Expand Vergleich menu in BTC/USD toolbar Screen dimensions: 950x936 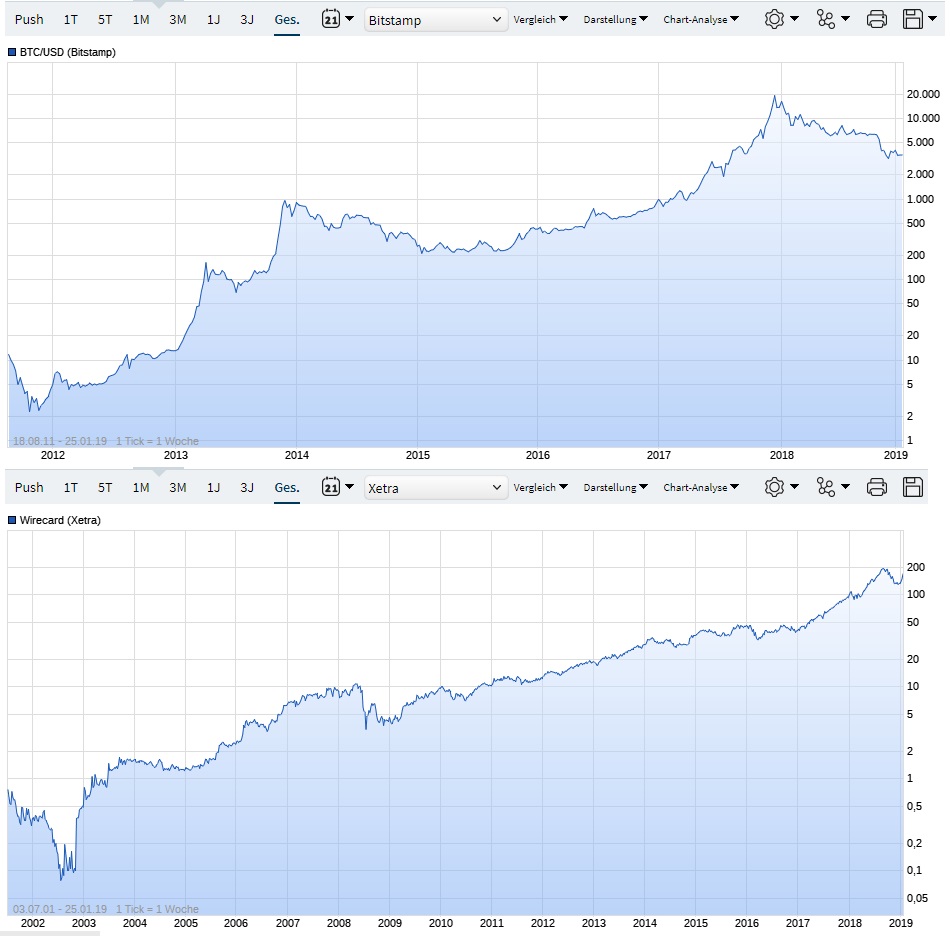(x=540, y=19)
